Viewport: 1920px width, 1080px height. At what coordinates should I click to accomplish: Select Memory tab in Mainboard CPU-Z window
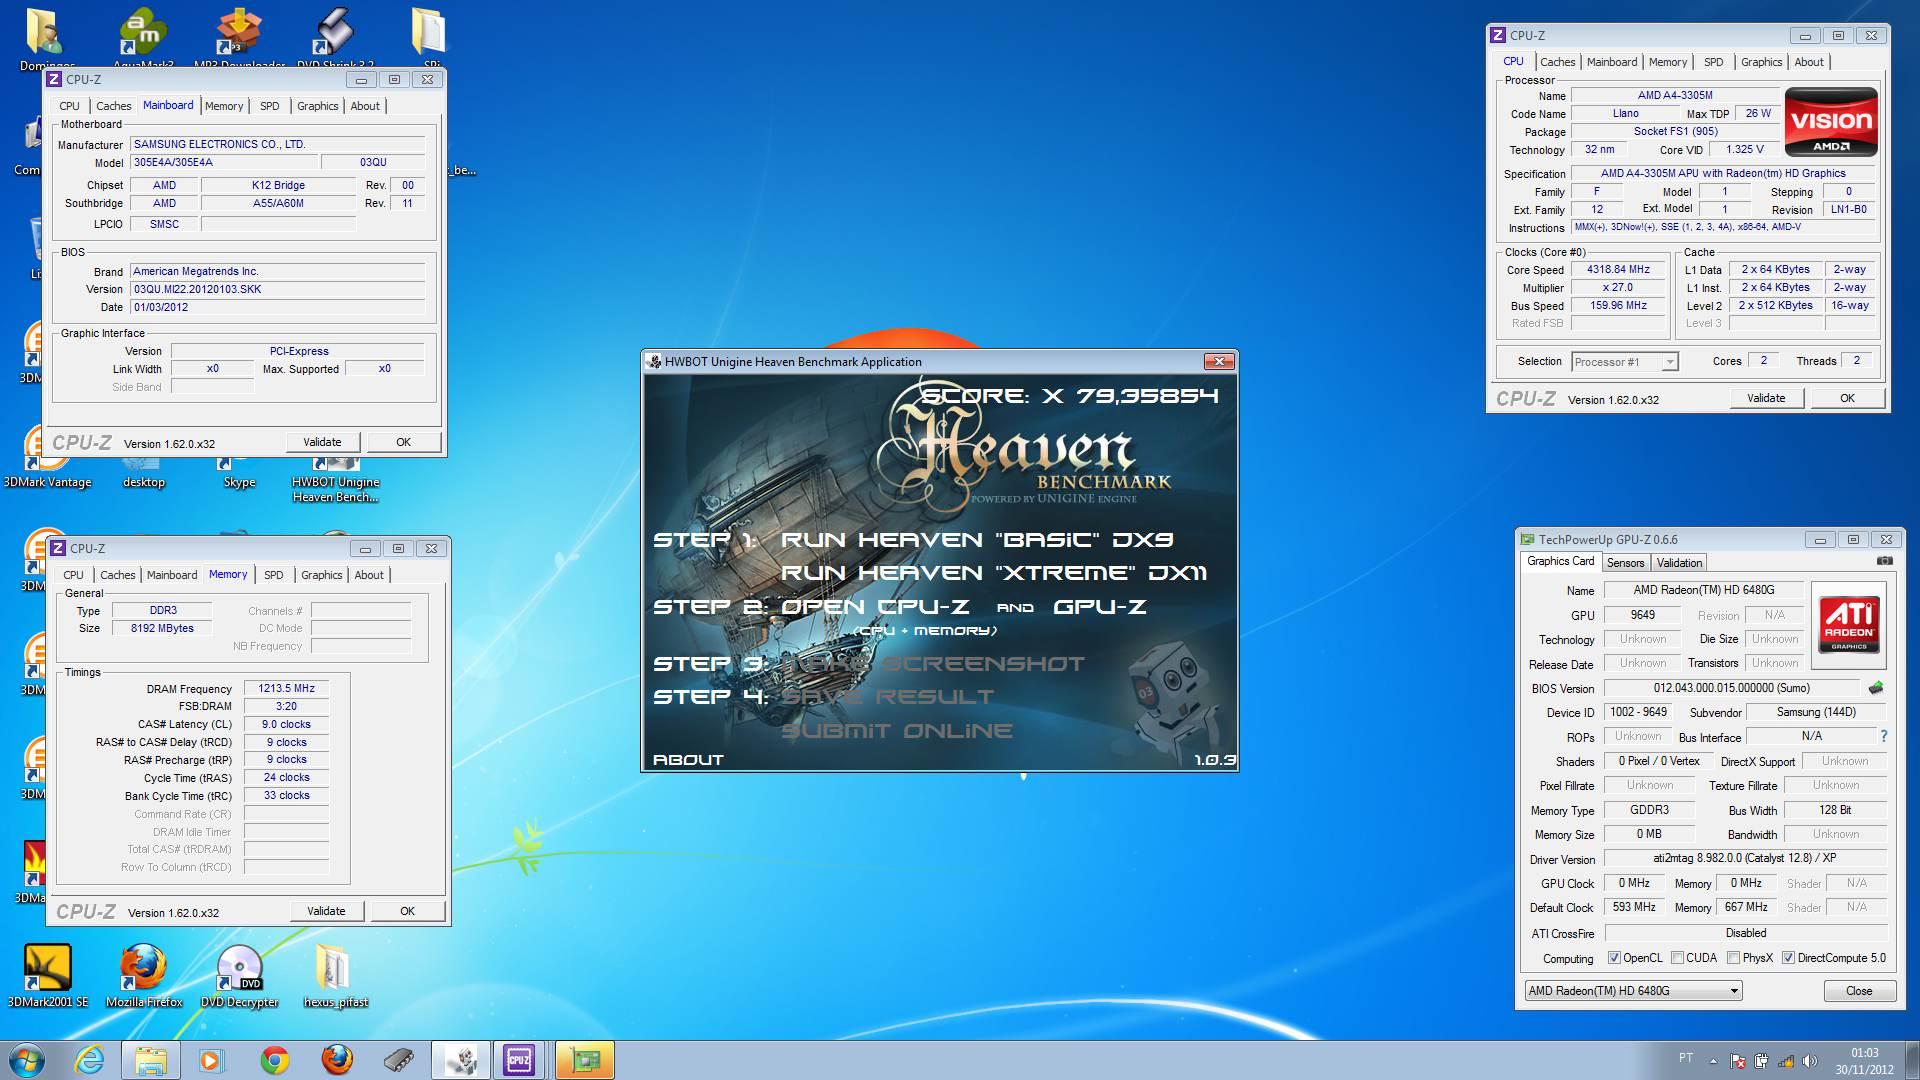coord(224,106)
